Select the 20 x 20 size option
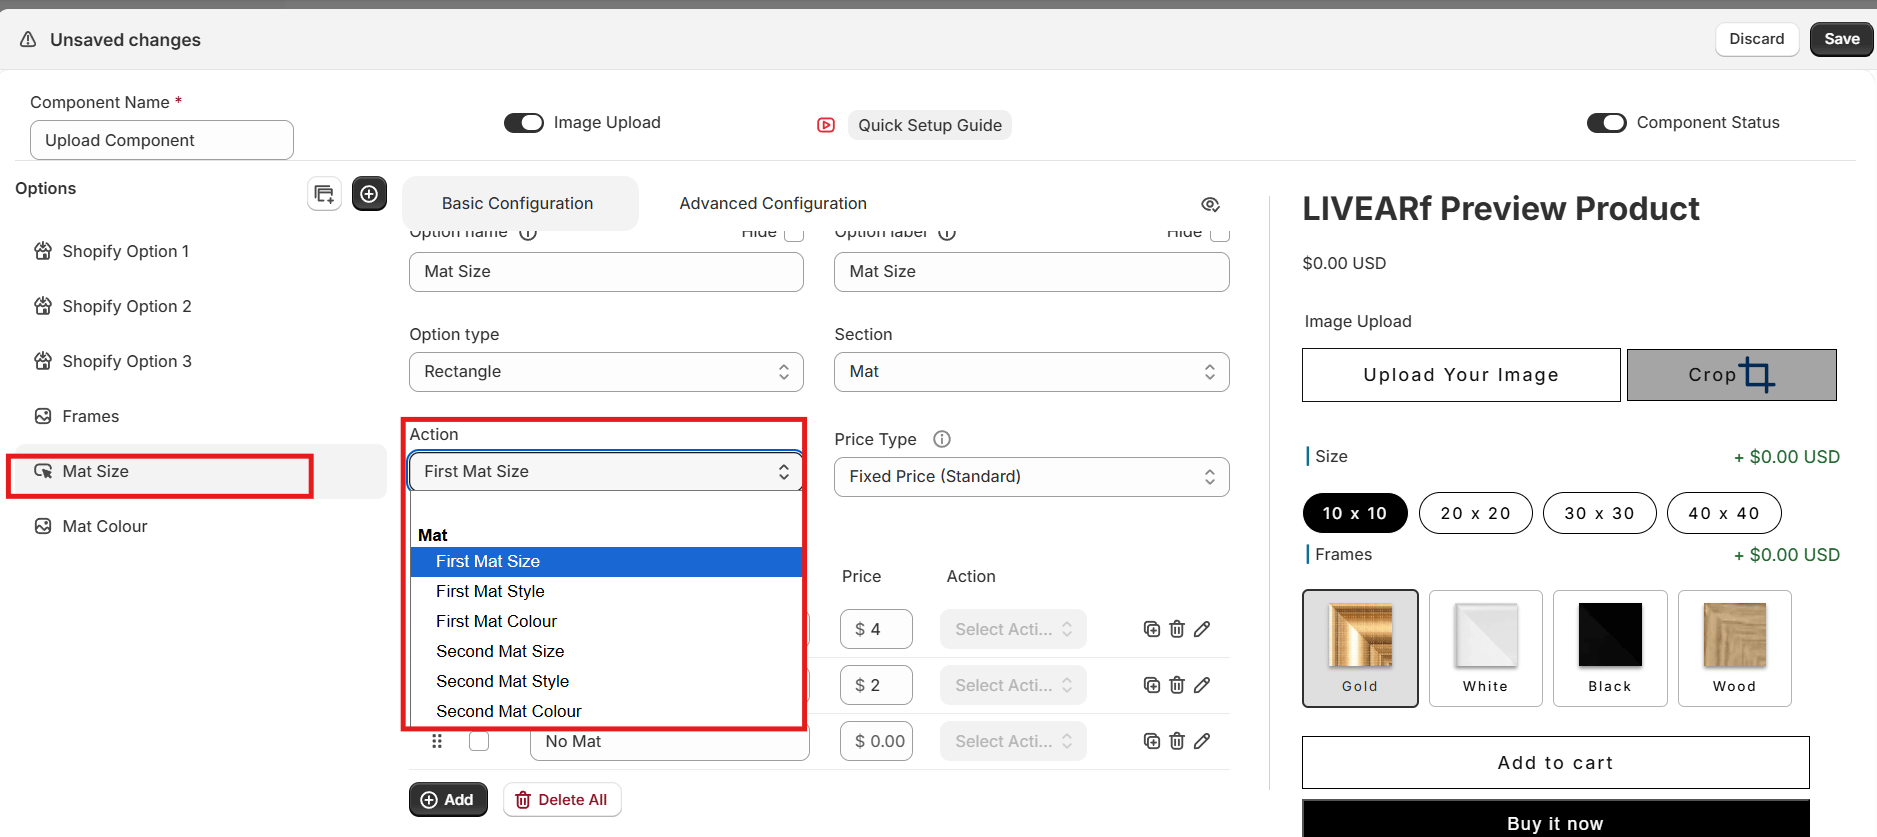The image size is (1877, 837). (1475, 513)
